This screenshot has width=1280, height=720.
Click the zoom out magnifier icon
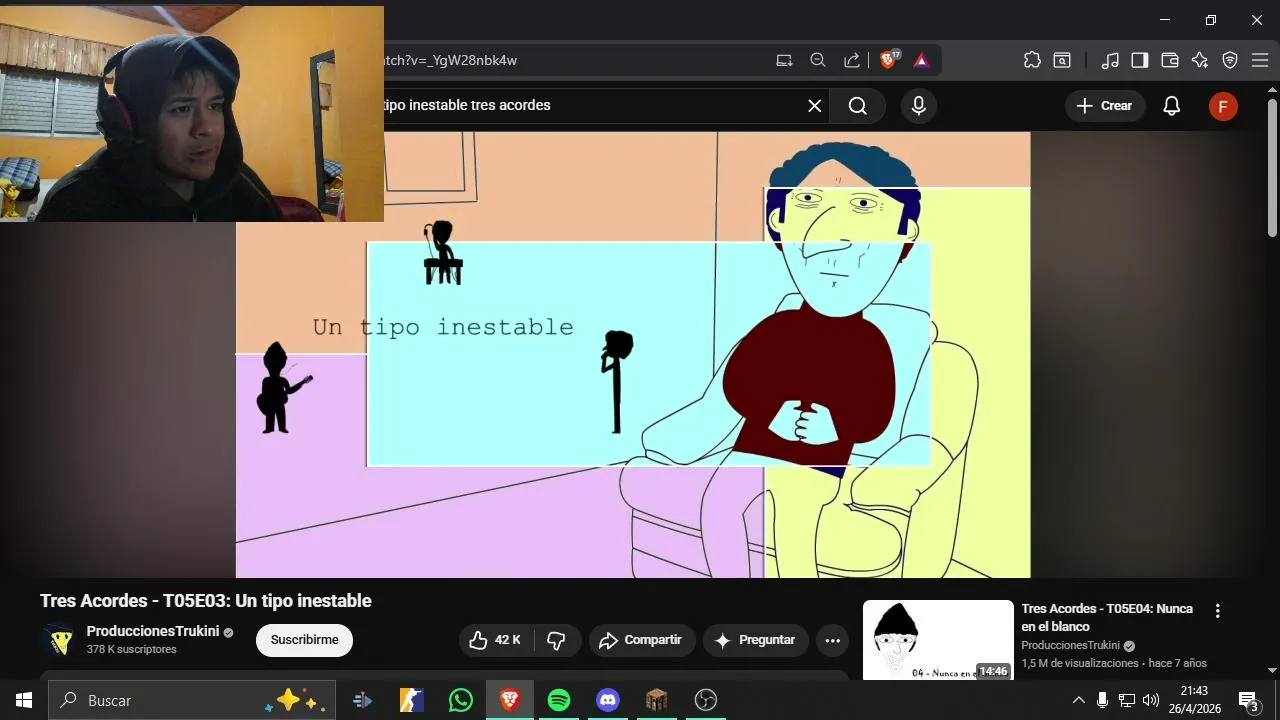pyautogui.click(x=818, y=60)
